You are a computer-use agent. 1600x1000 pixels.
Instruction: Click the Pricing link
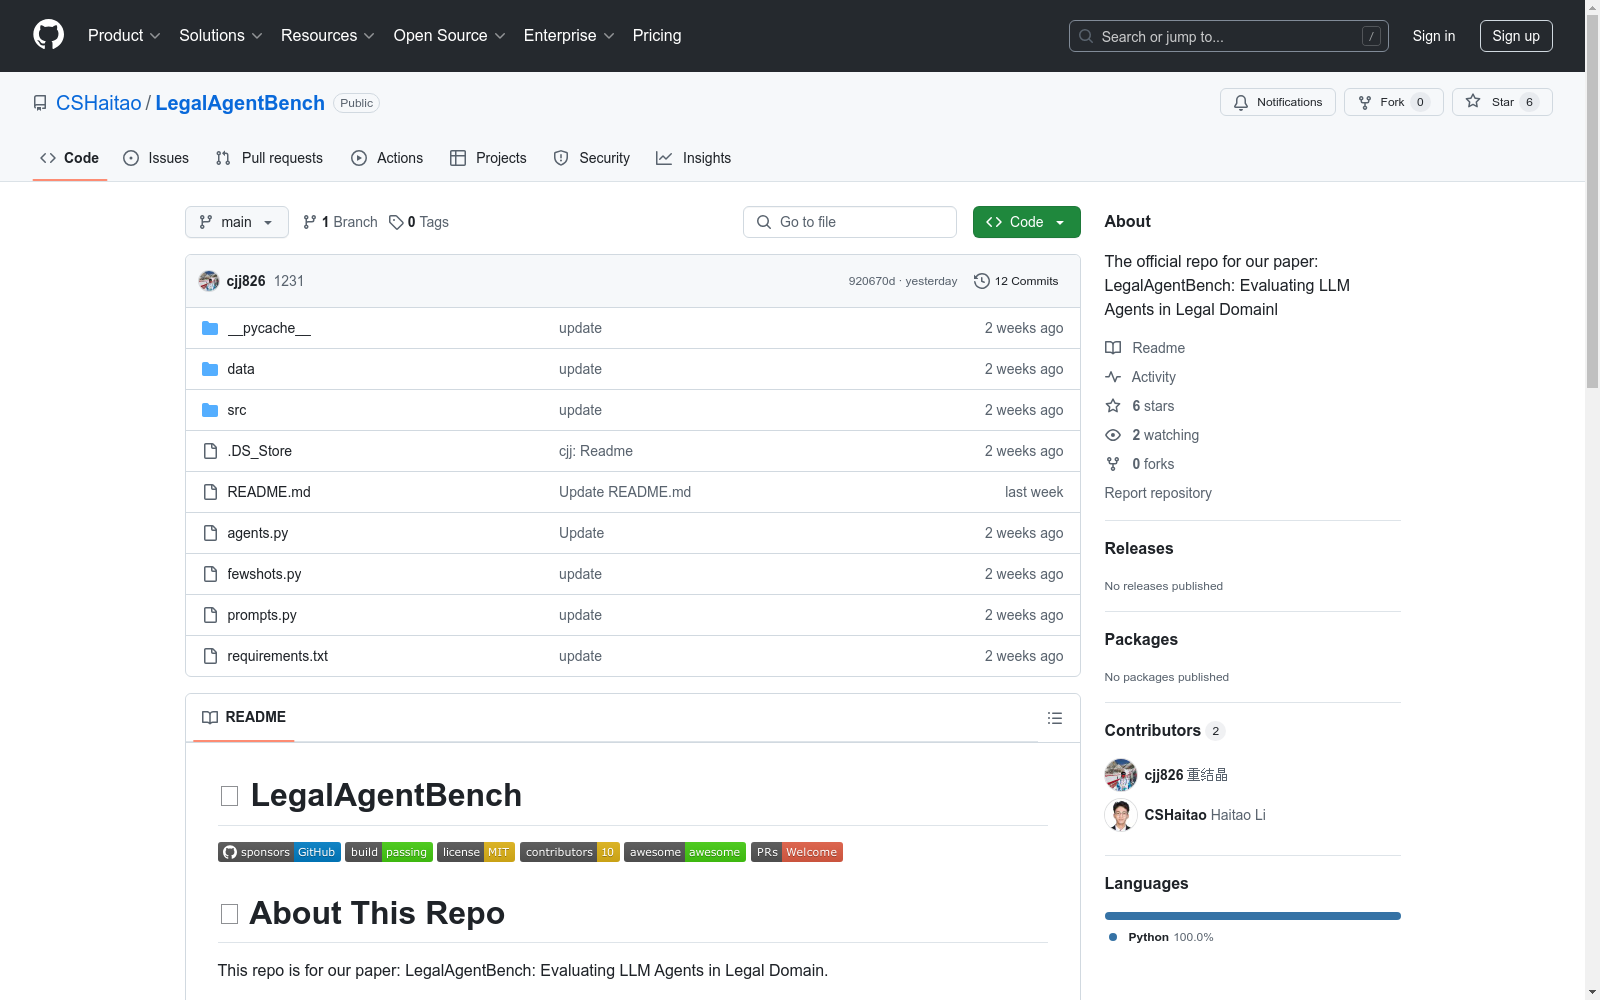coord(657,35)
